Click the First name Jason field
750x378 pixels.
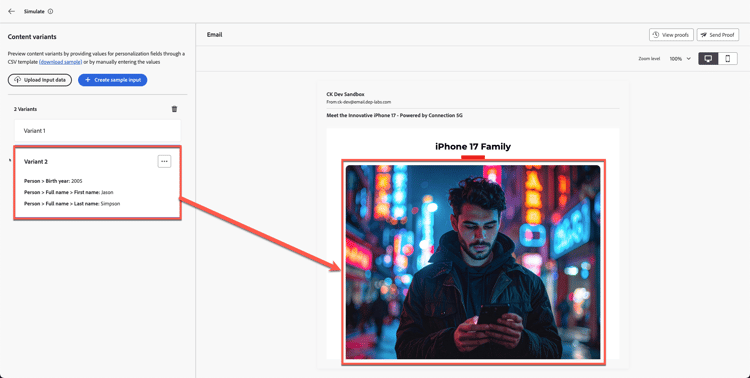[x=69, y=192]
